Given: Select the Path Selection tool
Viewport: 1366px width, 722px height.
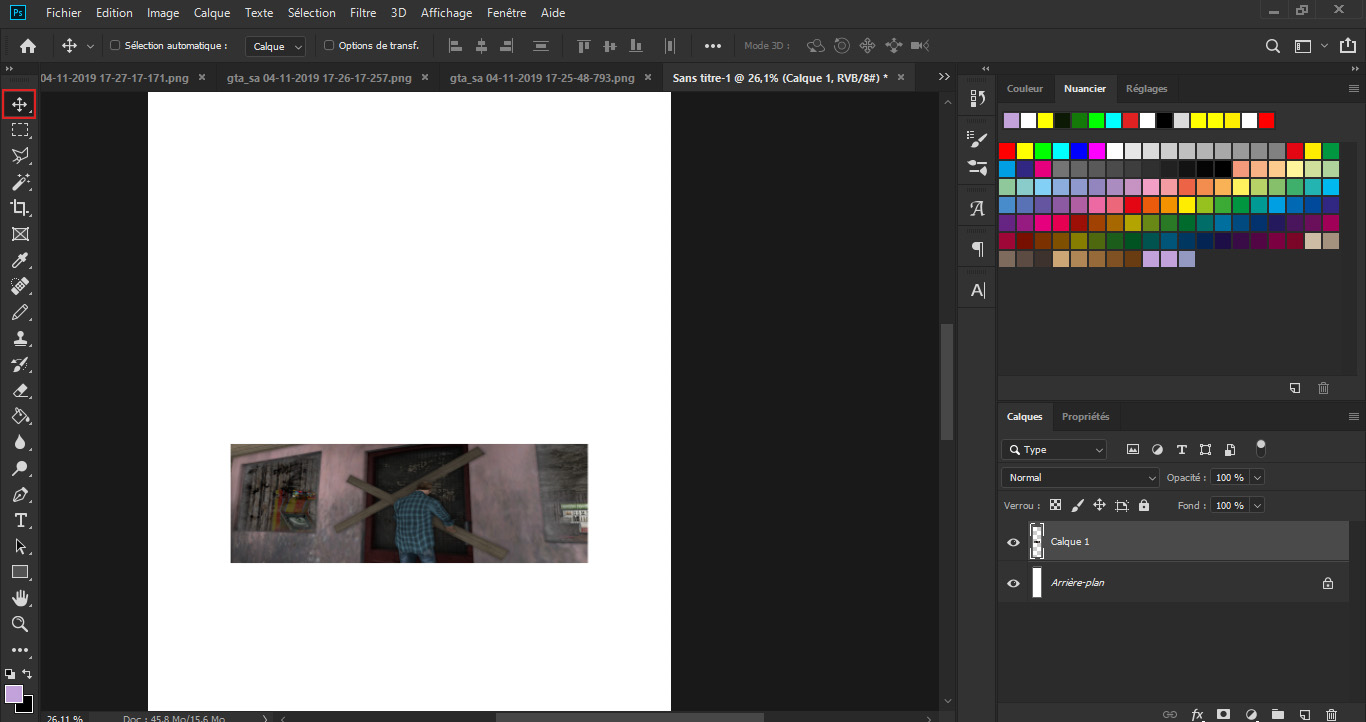Looking at the screenshot, I should click(19, 546).
